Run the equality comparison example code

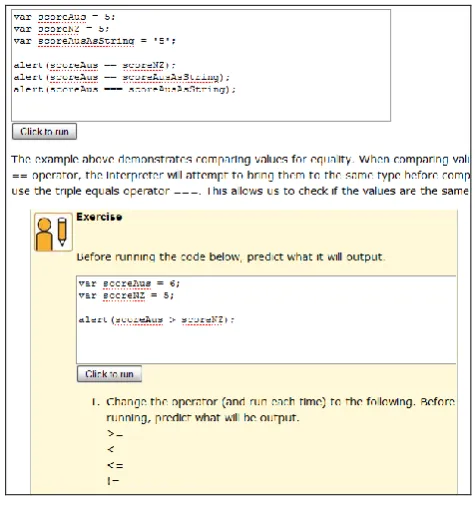point(44,131)
